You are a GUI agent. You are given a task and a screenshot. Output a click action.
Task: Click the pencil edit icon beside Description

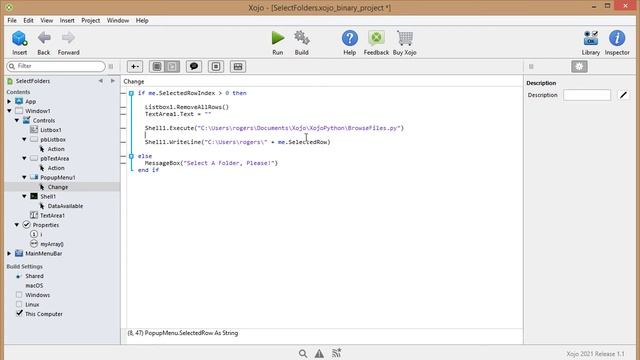coord(623,95)
